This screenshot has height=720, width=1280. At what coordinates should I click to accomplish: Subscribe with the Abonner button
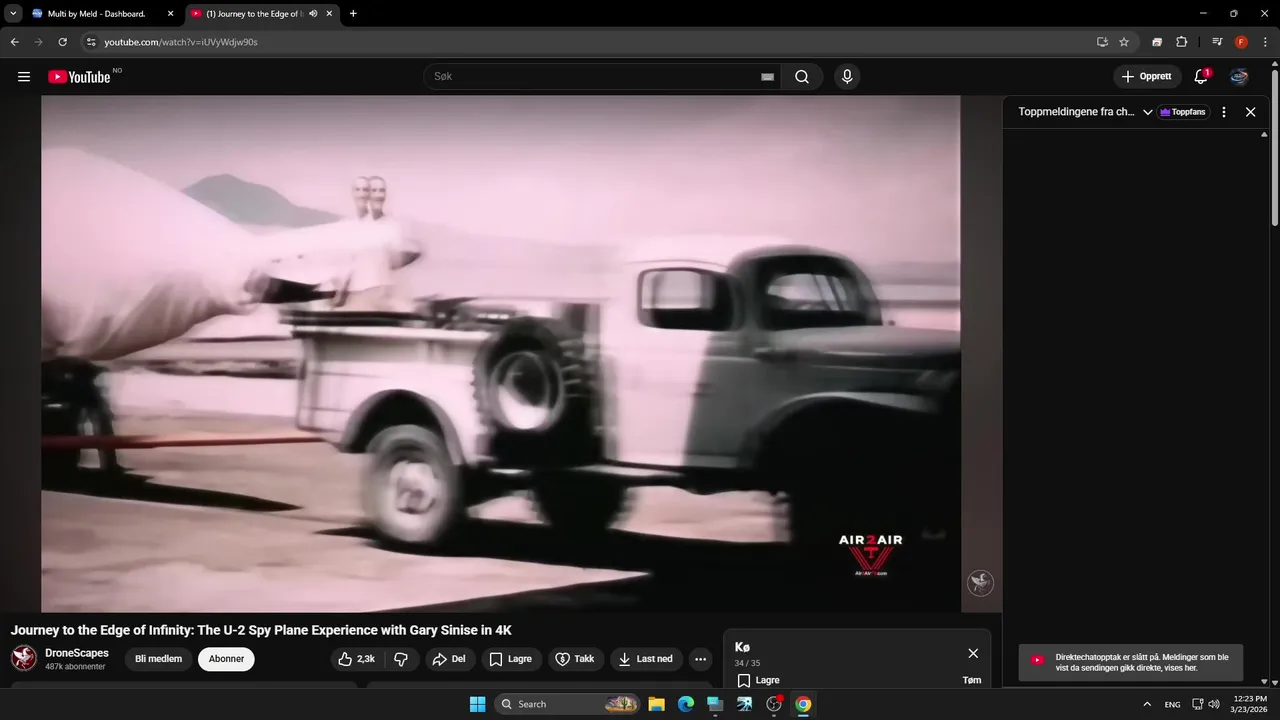click(x=226, y=659)
